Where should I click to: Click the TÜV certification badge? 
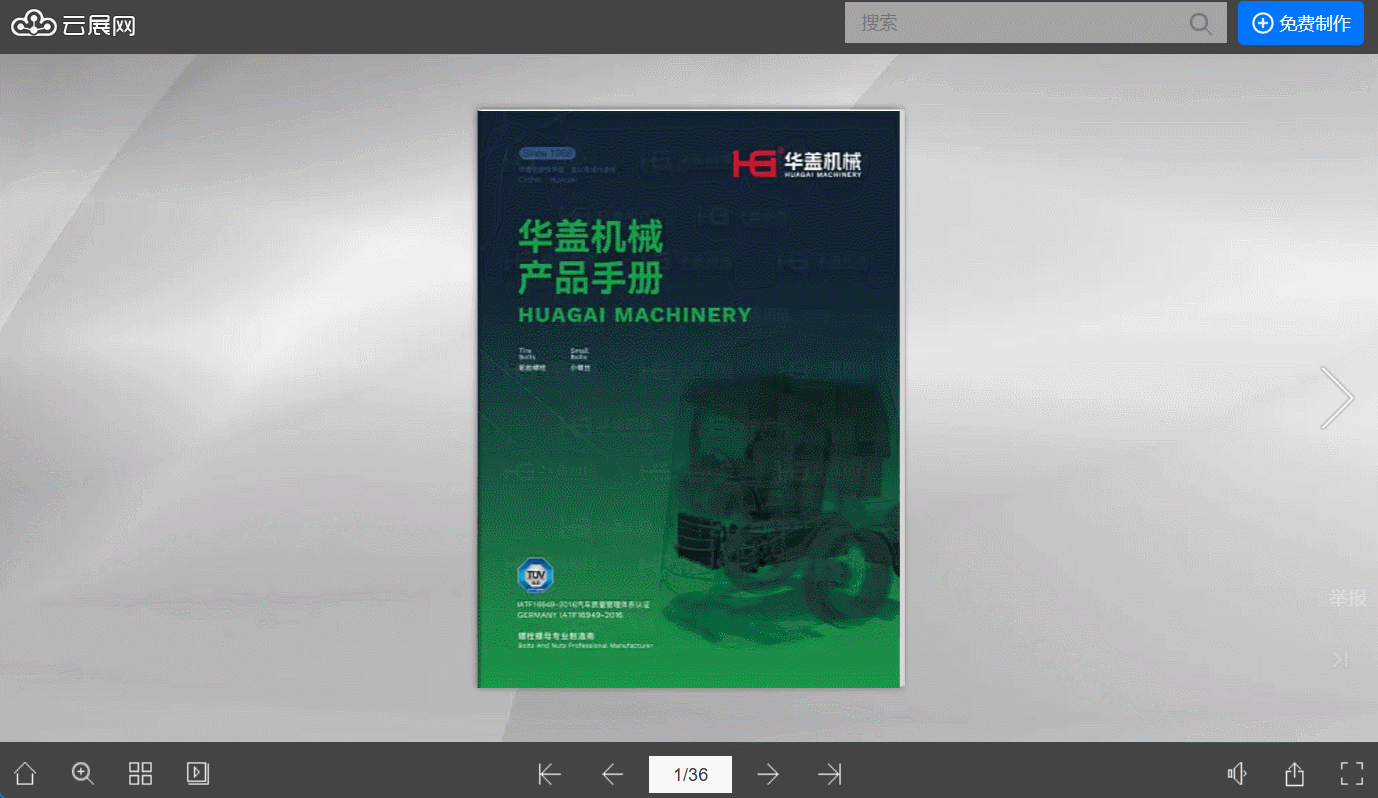pyautogui.click(x=535, y=576)
